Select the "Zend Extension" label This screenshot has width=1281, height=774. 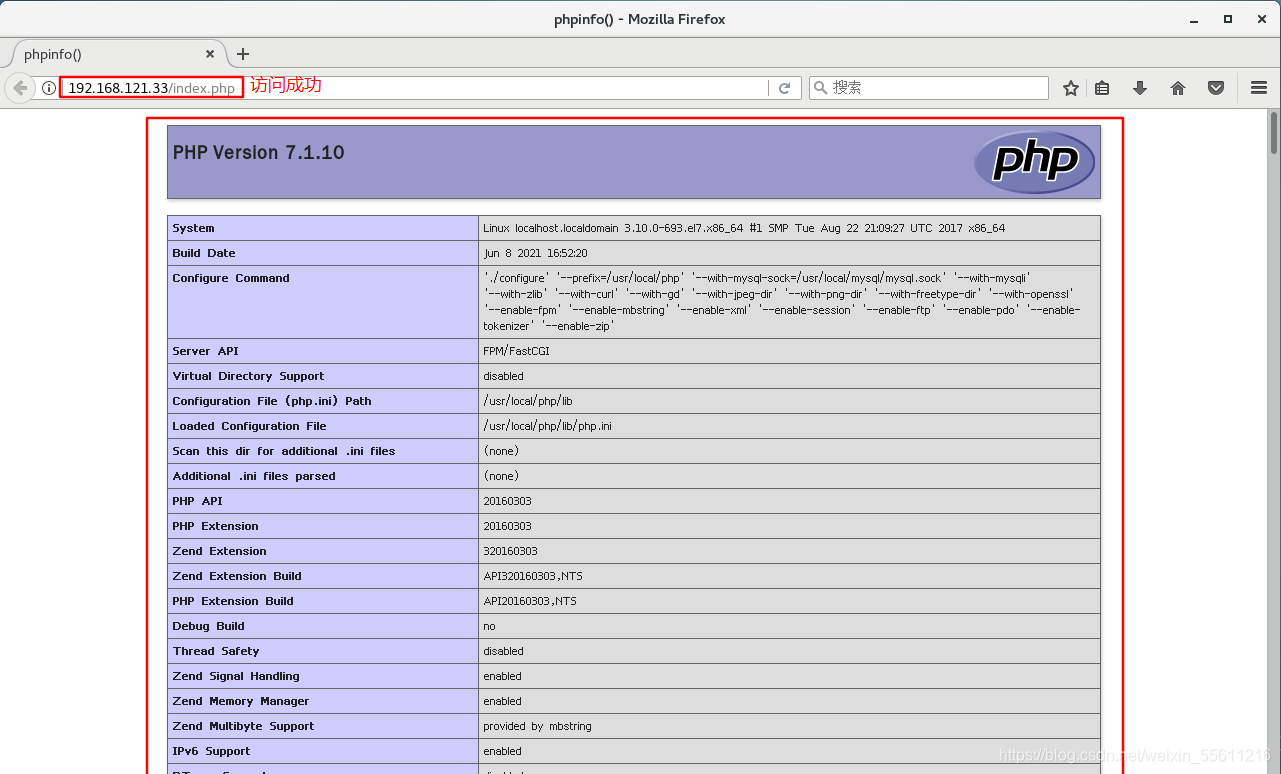tap(220, 551)
